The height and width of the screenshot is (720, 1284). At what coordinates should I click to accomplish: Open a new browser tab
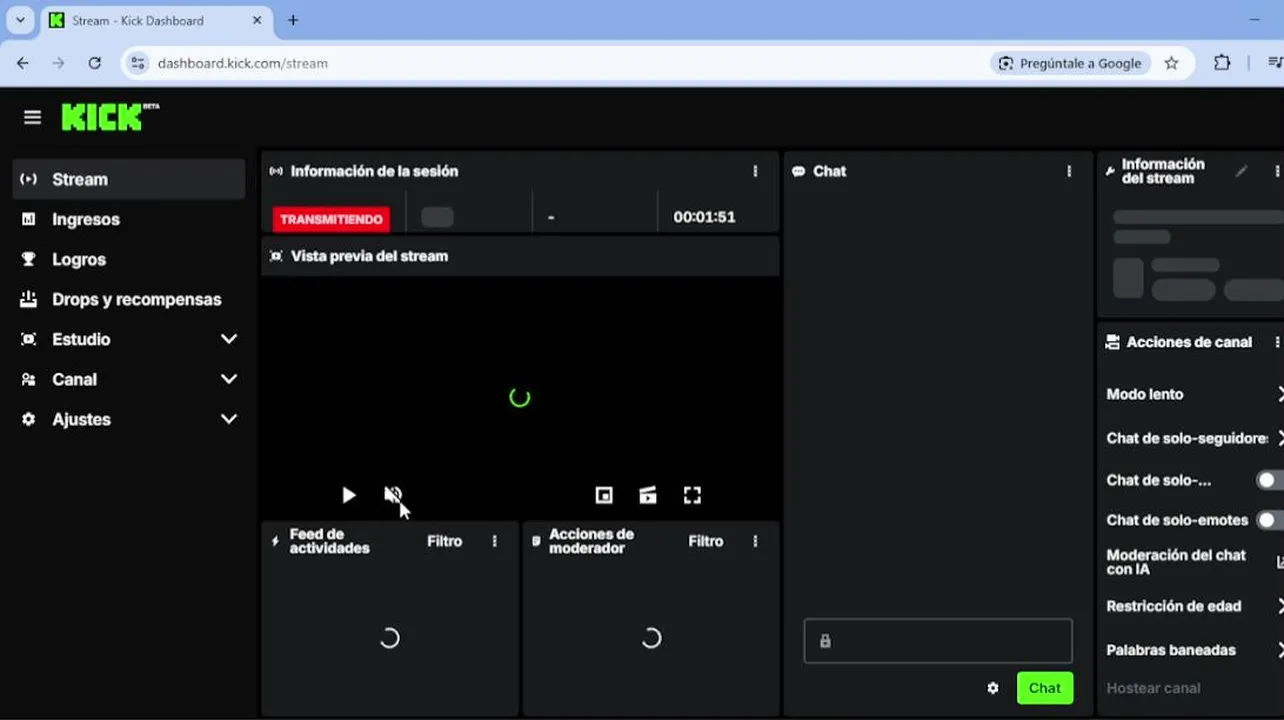pos(293,20)
